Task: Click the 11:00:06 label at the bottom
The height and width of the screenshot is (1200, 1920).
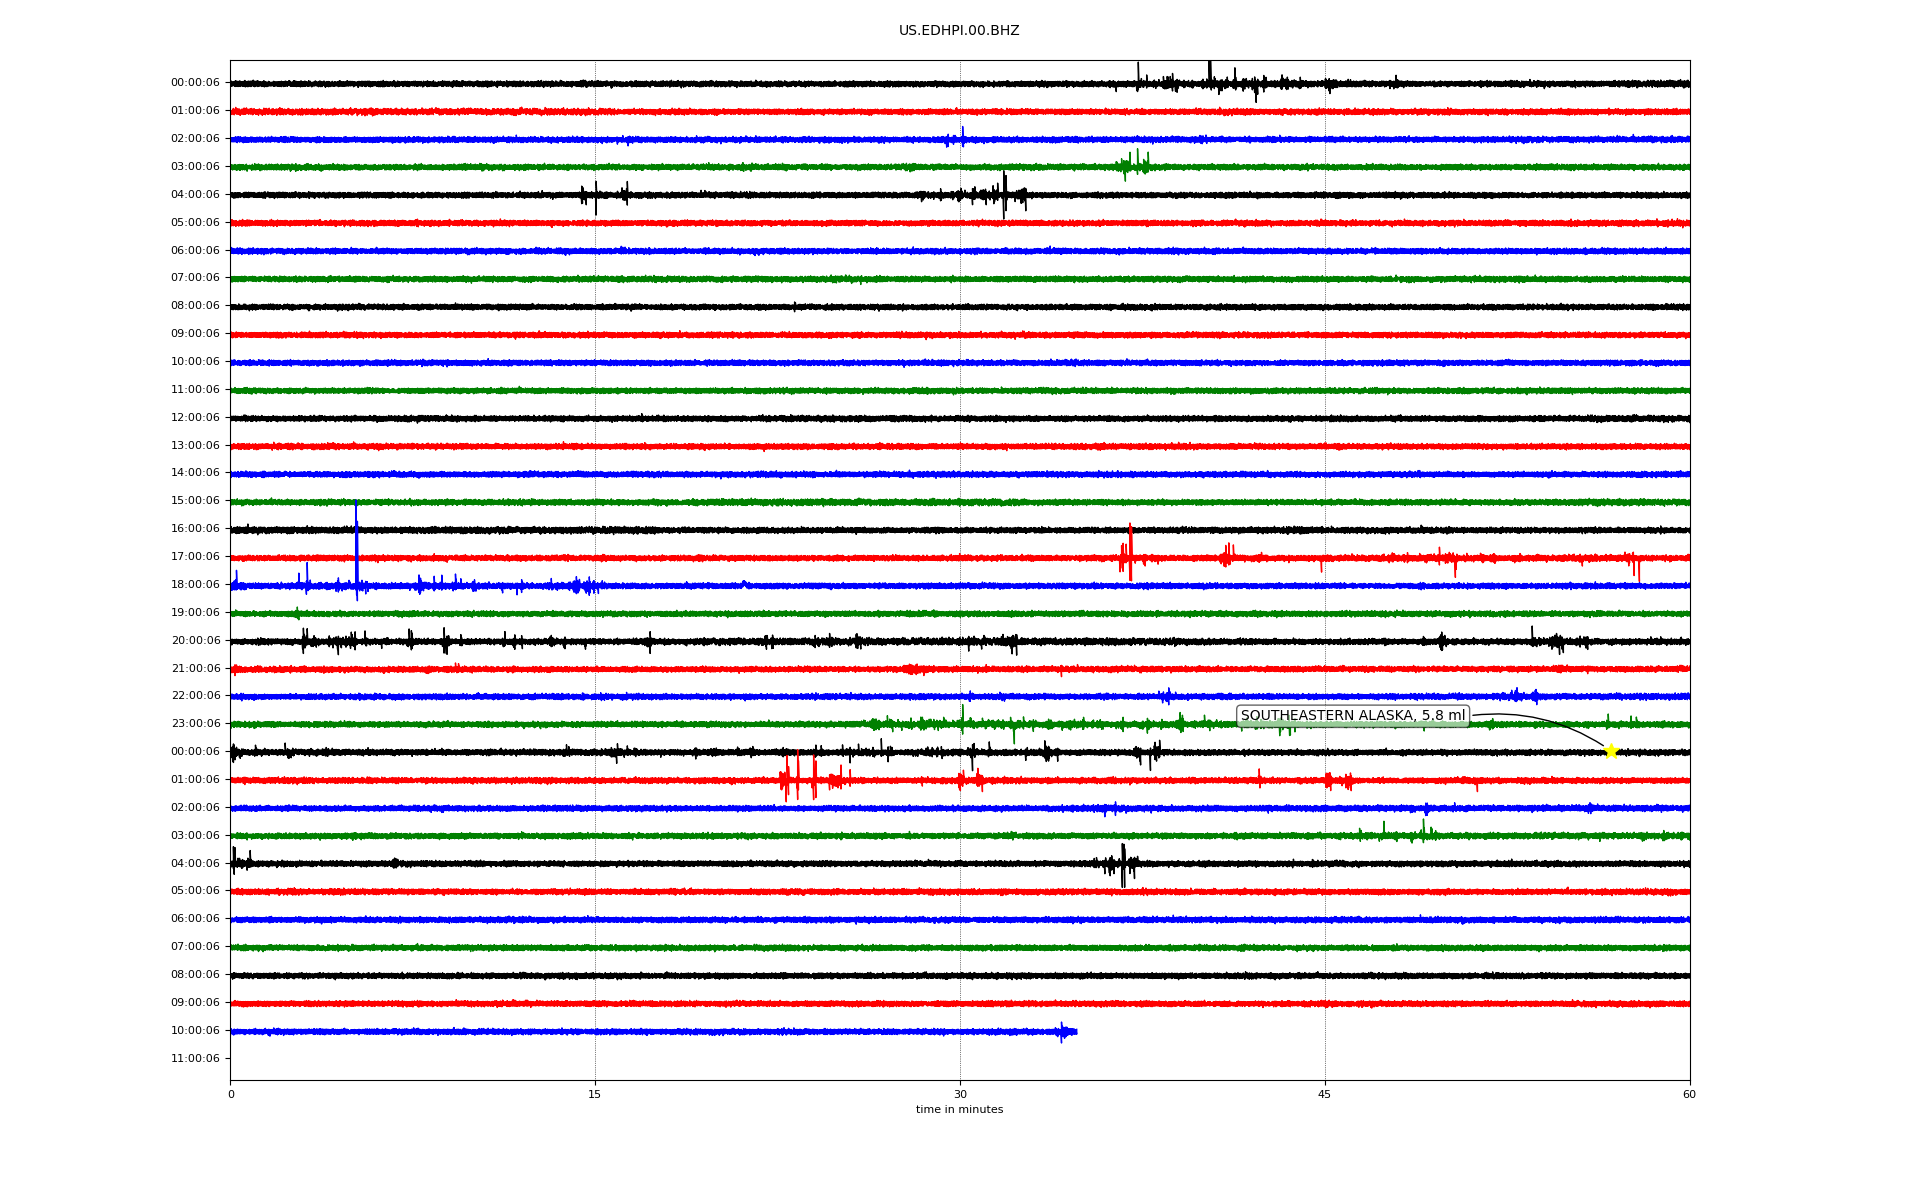Action: (x=195, y=1058)
